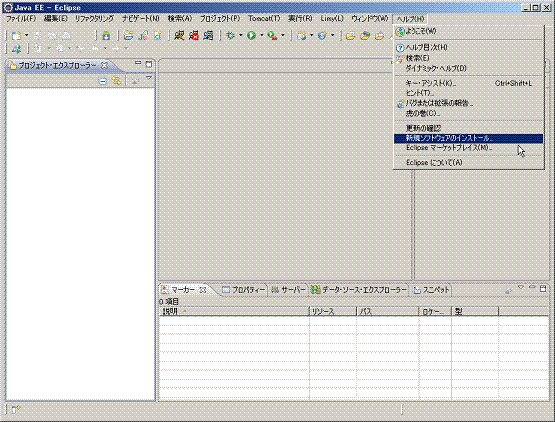Open dropdown beside the globe icon
Image resolution: width=555 pixels, height=422 pixels.
tap(332, 35)
